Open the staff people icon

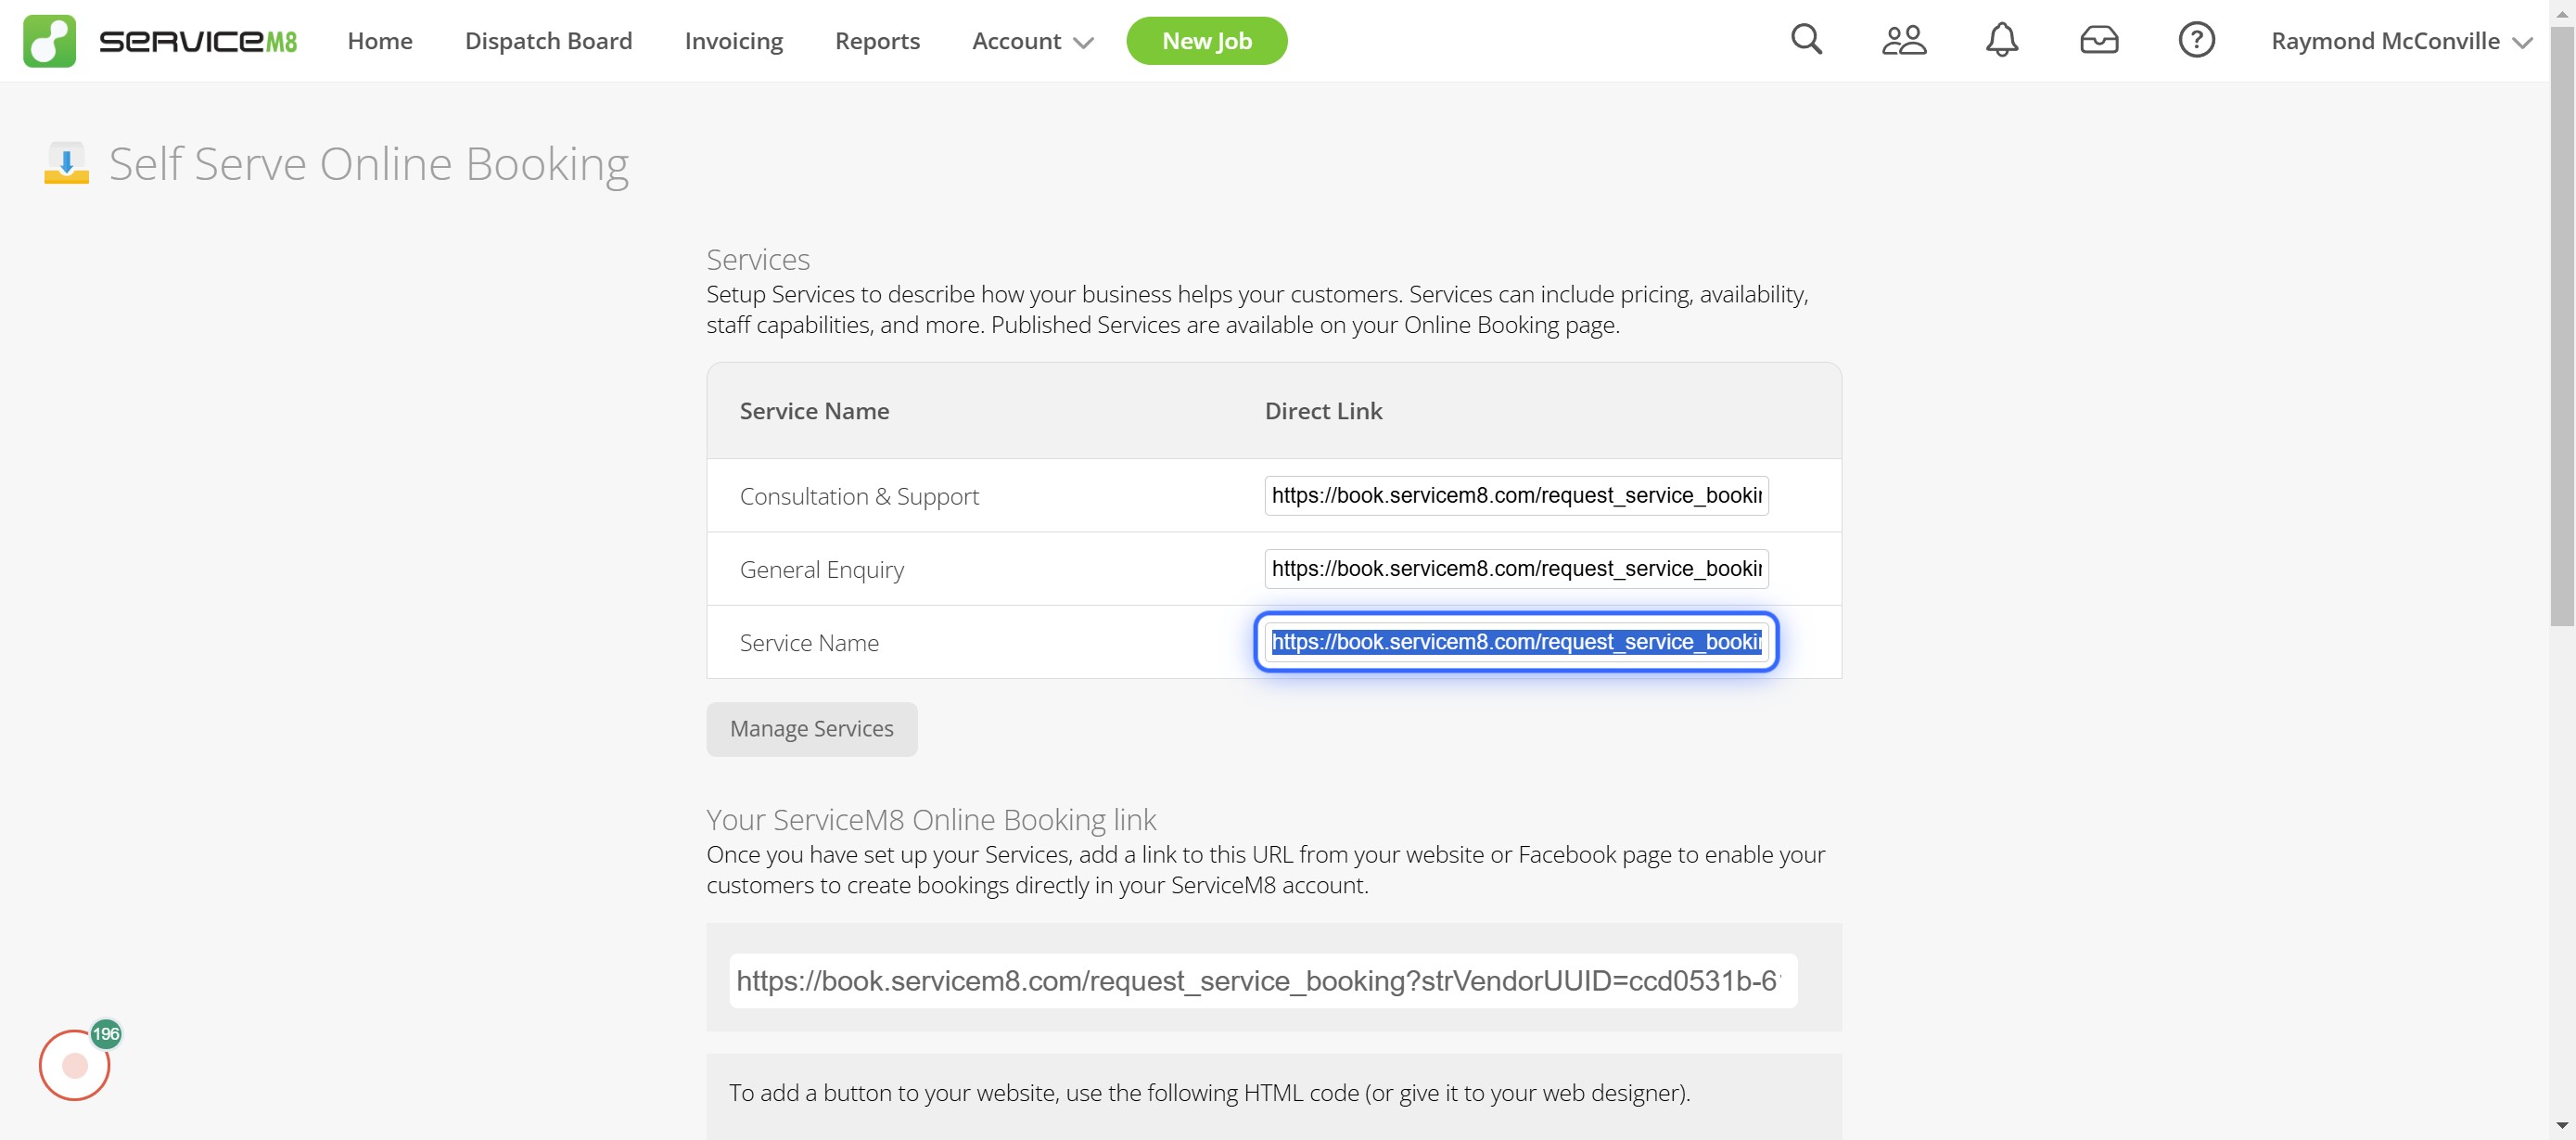(x=1903, y=40)
